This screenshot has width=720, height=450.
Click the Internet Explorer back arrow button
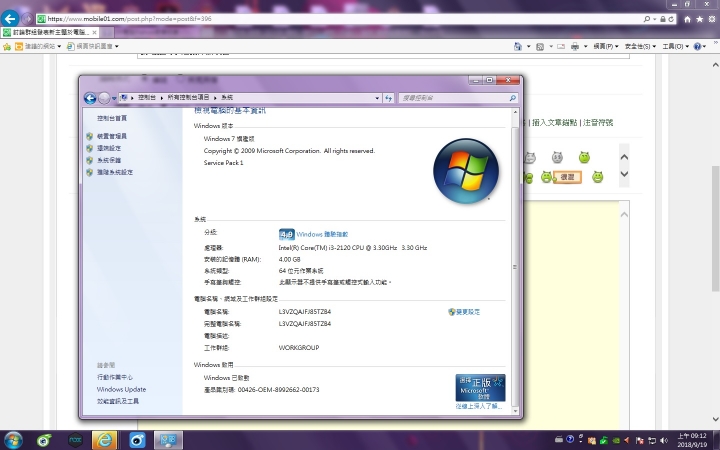click(10, 19)
